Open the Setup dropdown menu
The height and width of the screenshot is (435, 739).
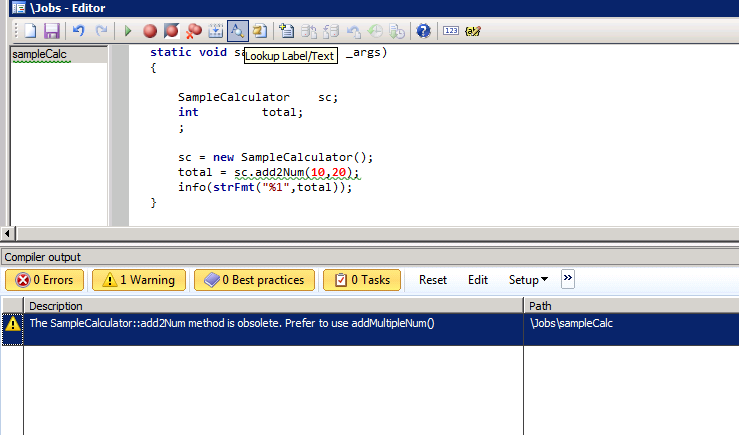[x=529, y=280]
